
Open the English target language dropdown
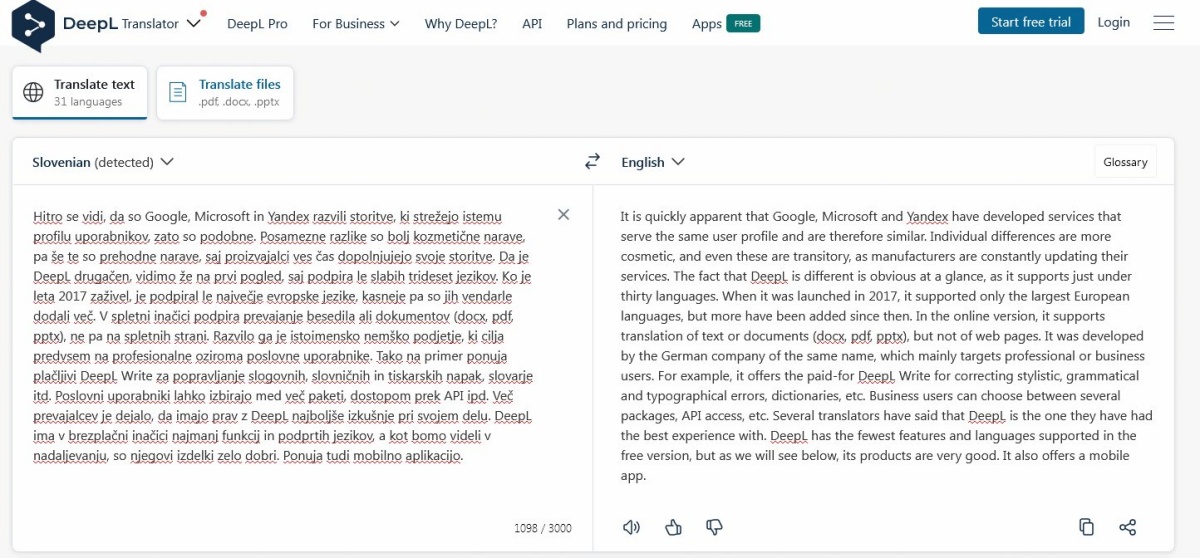653,162
